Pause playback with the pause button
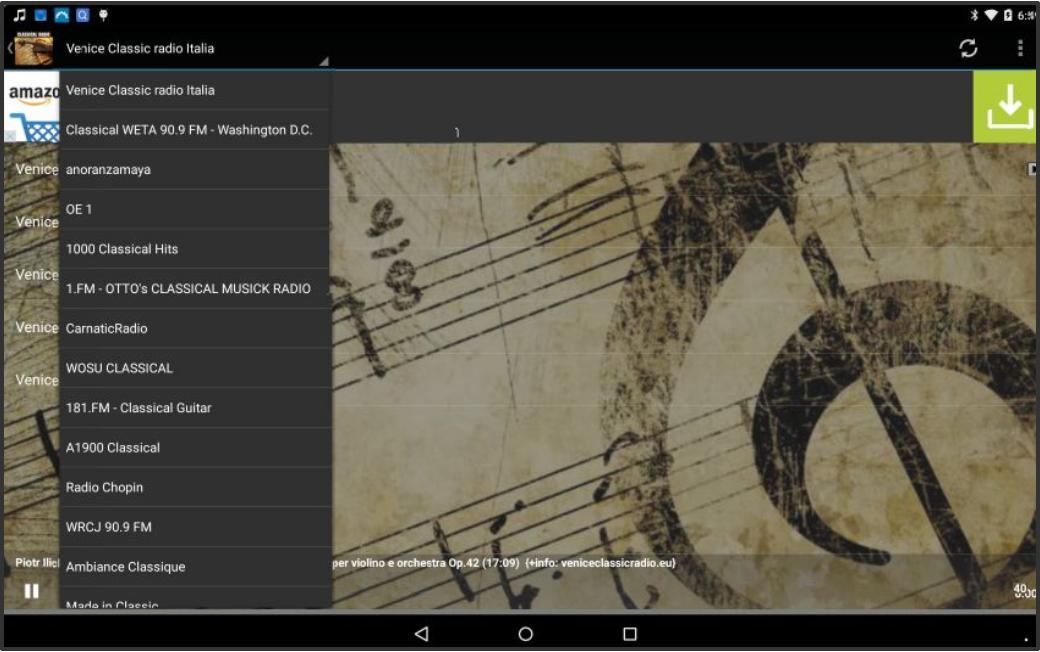Image resolution: width=1040 pixels, height=652 pixels. pos(31,590)
